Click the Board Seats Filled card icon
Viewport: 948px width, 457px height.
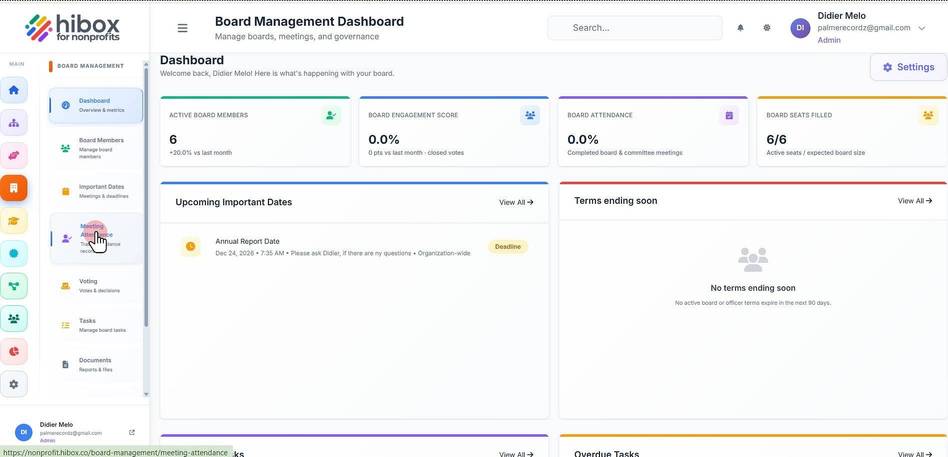(927, 115)
